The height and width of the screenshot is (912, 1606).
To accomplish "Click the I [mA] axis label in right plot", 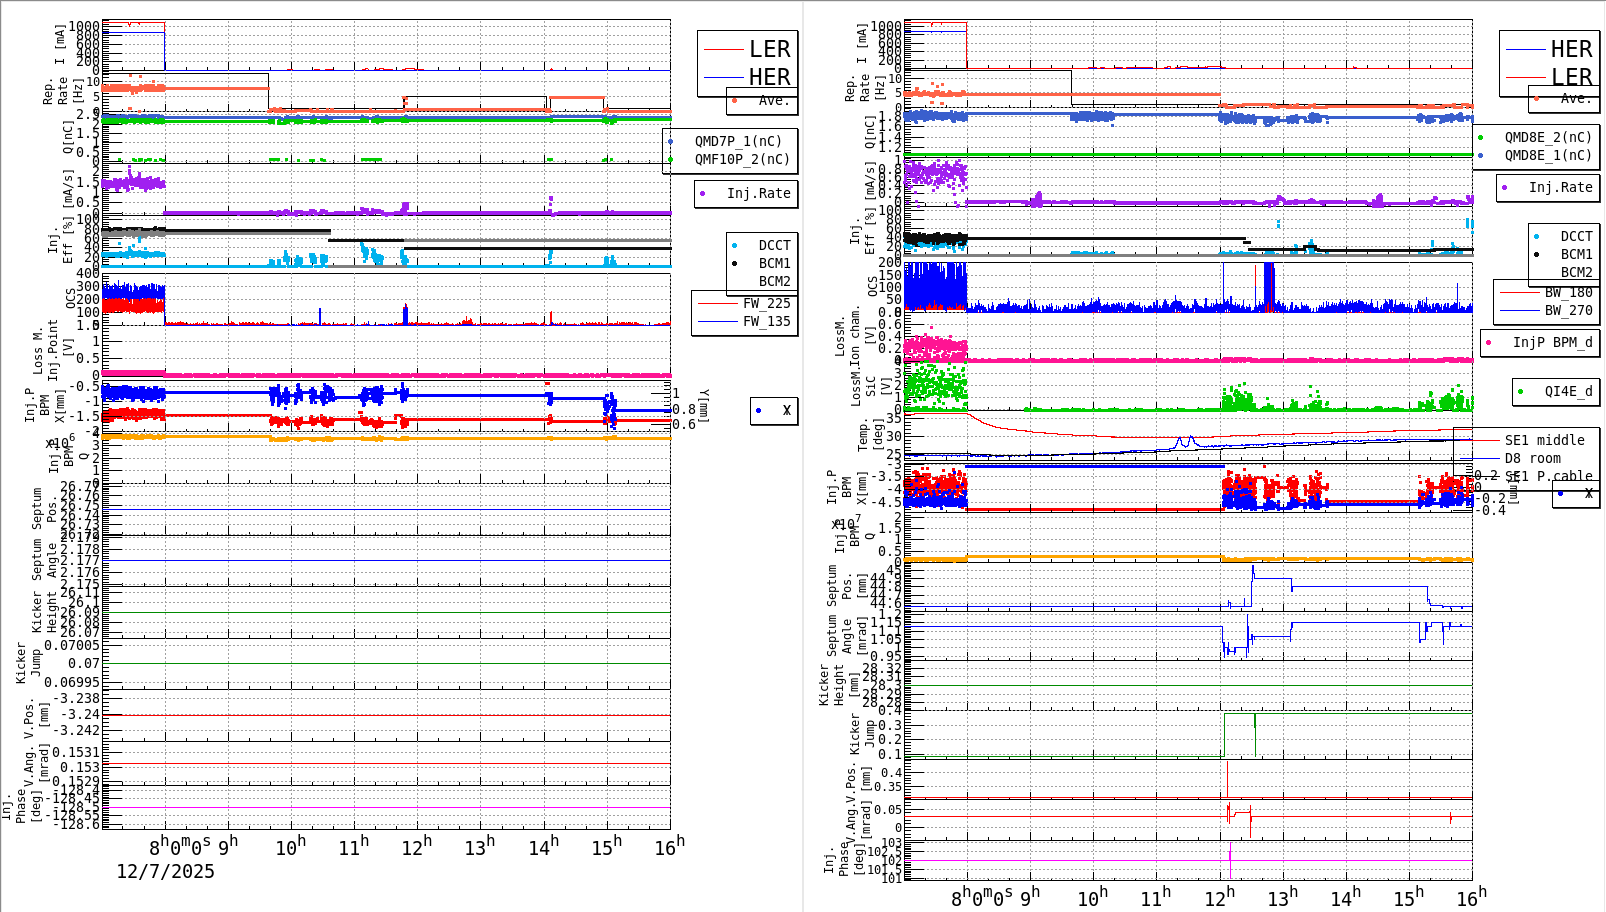I will (x=861, y=44).
